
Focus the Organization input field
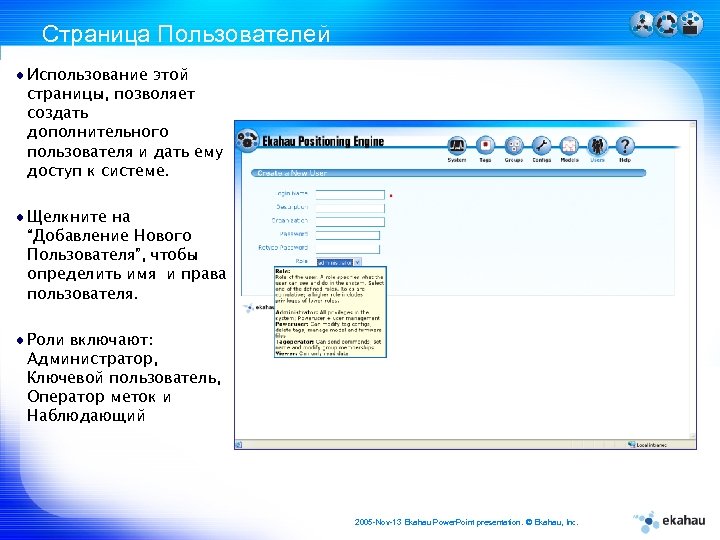pyautogui.click(x=350, y=222)
